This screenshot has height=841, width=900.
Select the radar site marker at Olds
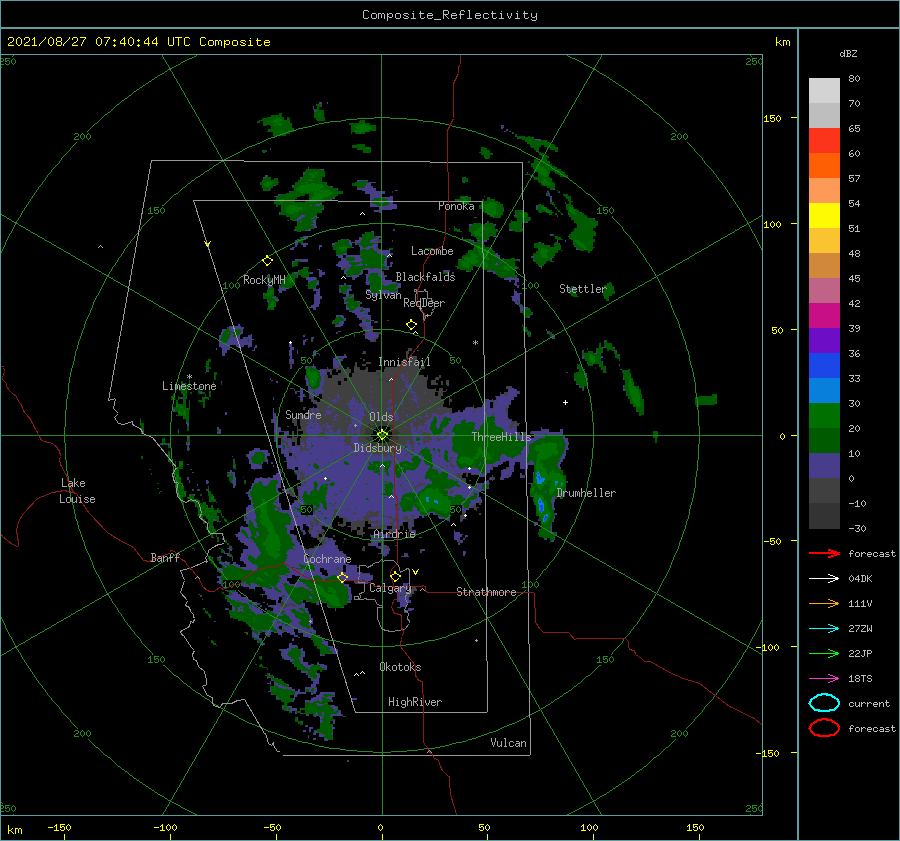[x=382, y=435]
